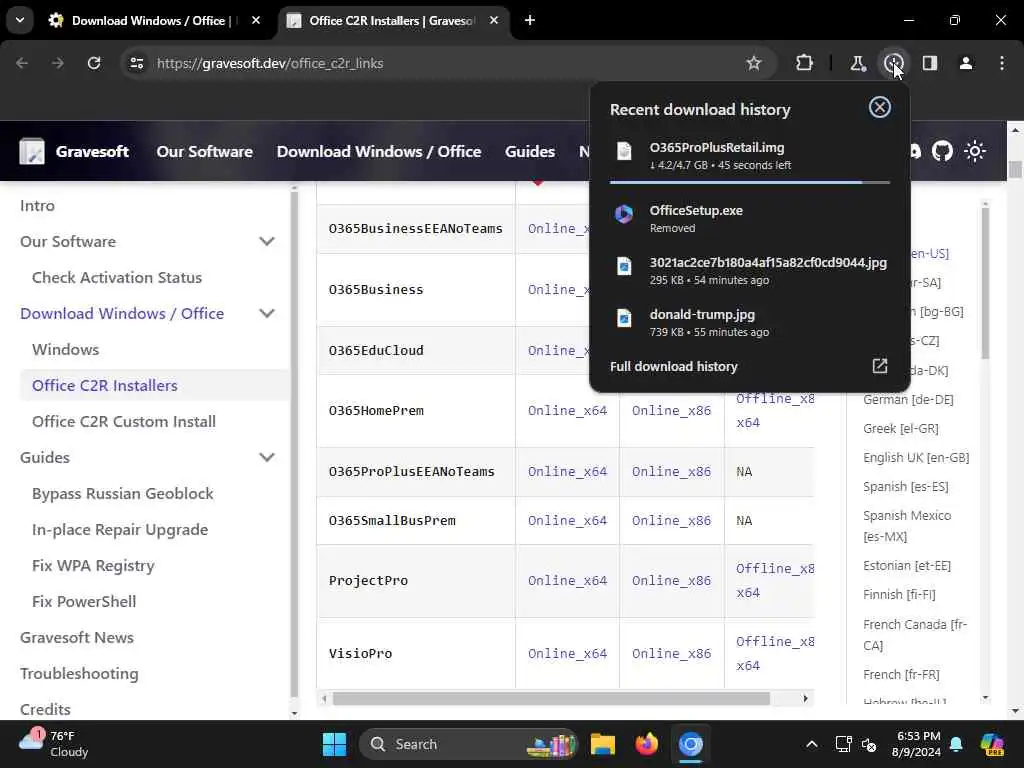The width and height of the screenshot is (1024, 768).
Task: Click Online_x64 link for VisioPro
Action: [x=567, y=653]
